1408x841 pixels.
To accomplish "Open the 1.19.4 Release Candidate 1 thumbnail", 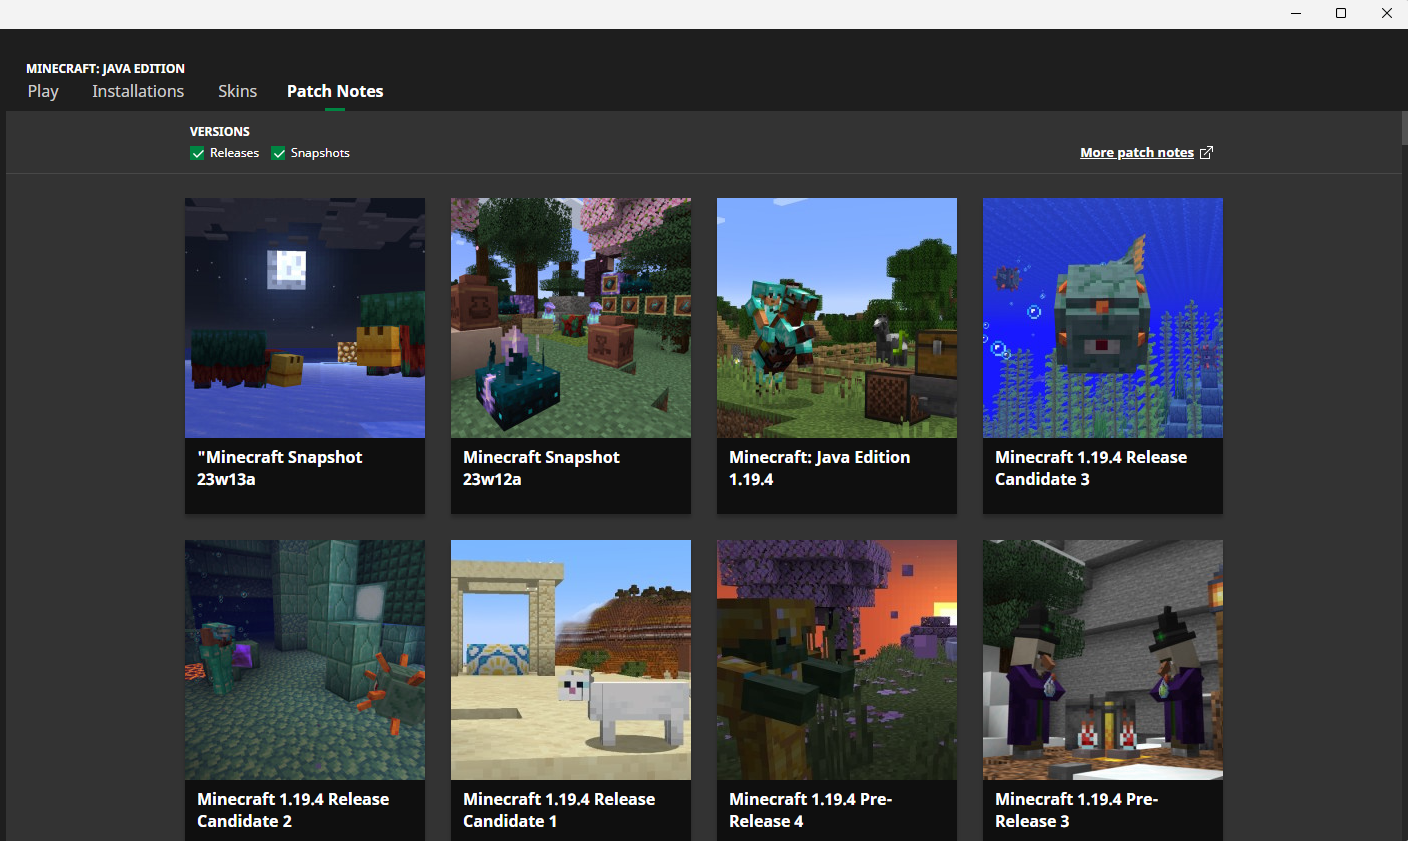I will (x=571, y=660).
